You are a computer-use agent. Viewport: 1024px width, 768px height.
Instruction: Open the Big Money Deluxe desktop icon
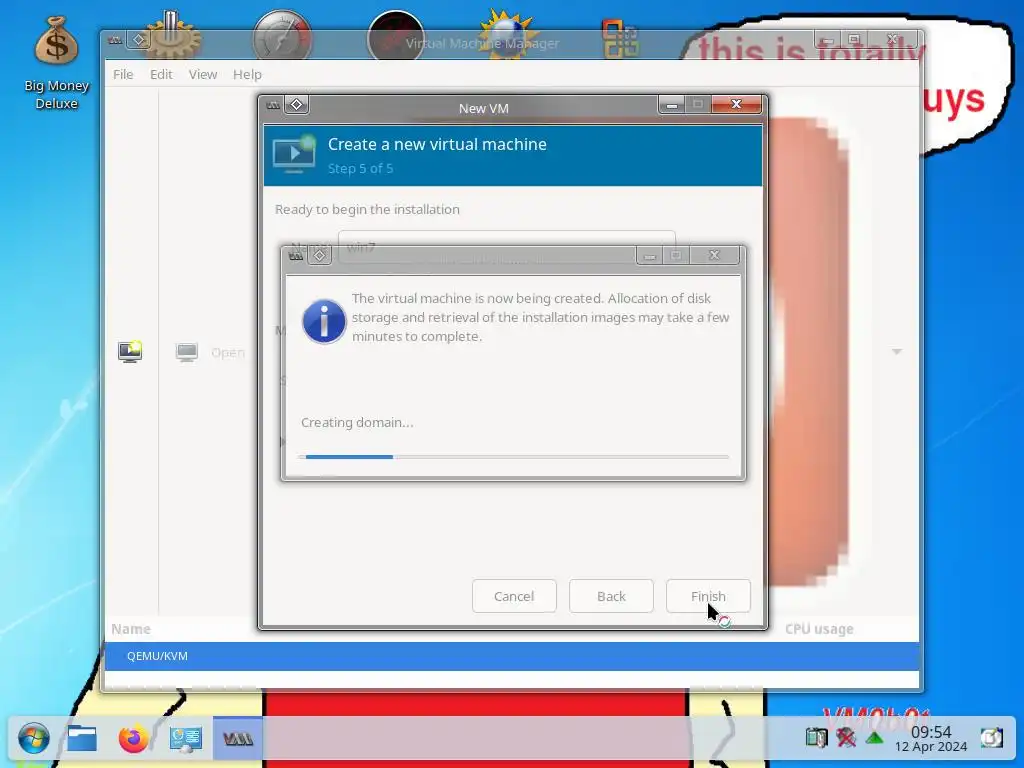[56, 63]
